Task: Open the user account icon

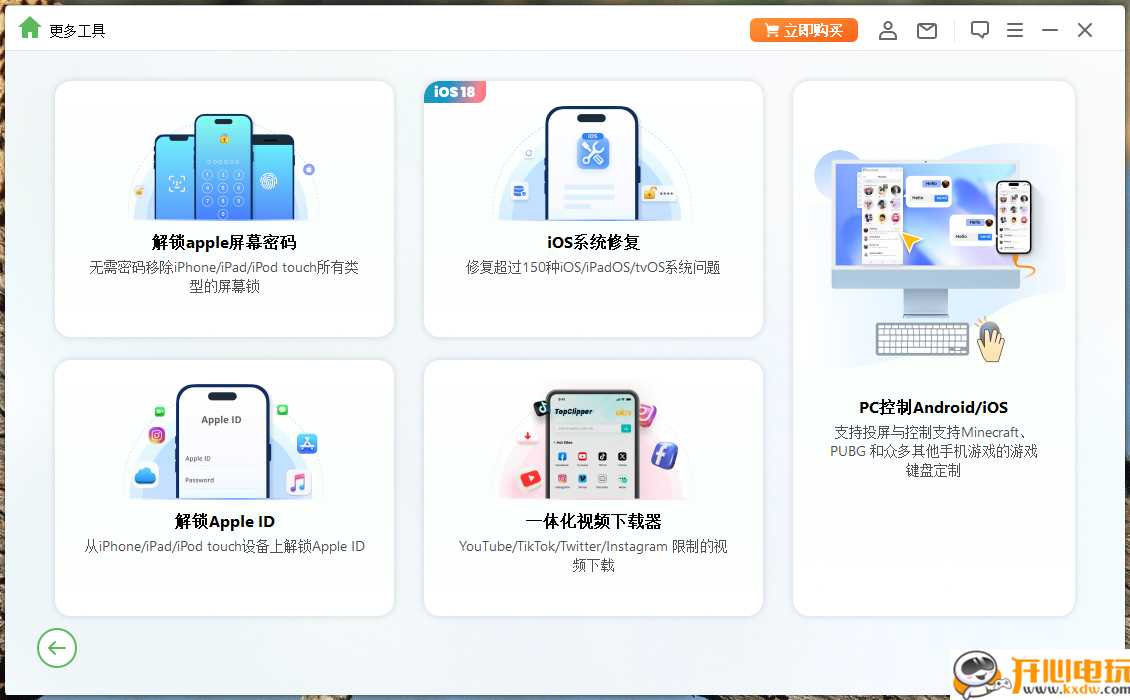Action: coord(888,29)
